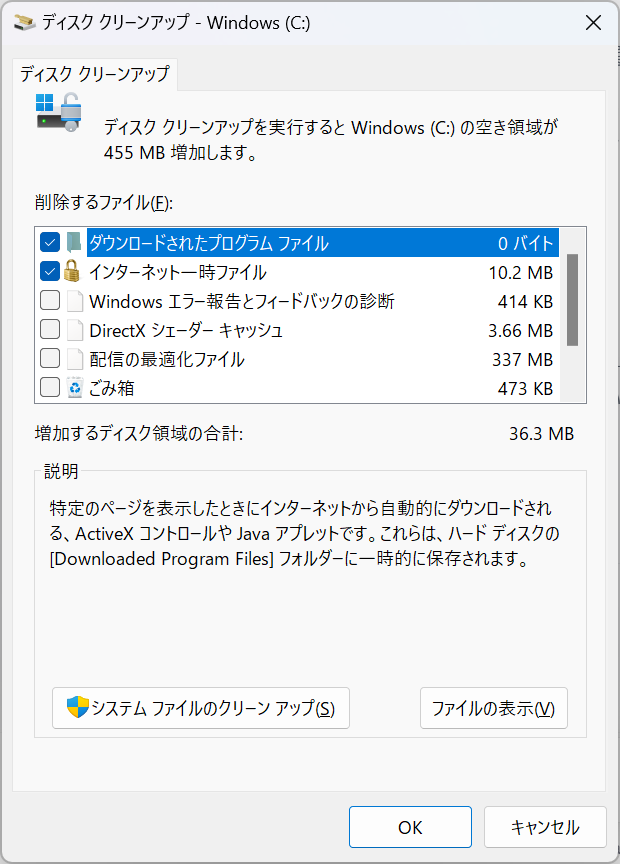Tick the DirectX シェーダー キャッシュ checkbox
Screen dimensions: 620x864
coord(50,330)
